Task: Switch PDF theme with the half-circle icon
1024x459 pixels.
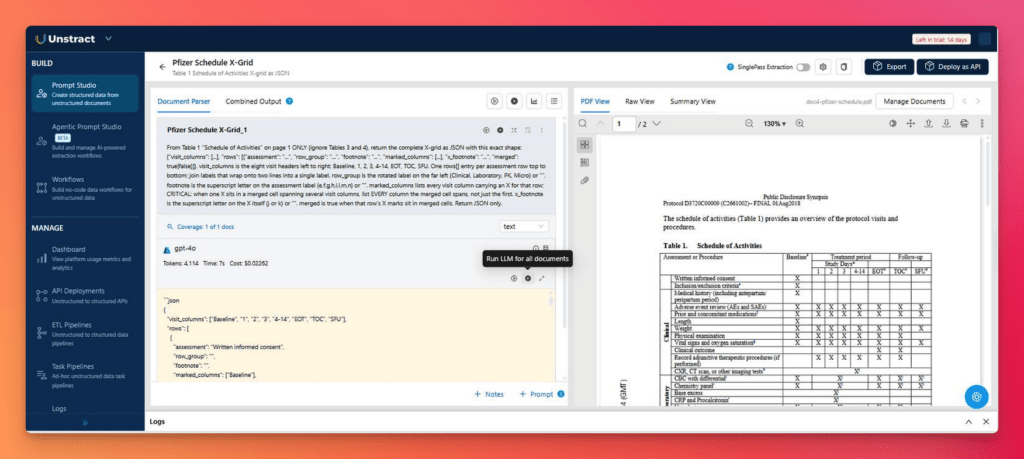Action: coord(893,123)
